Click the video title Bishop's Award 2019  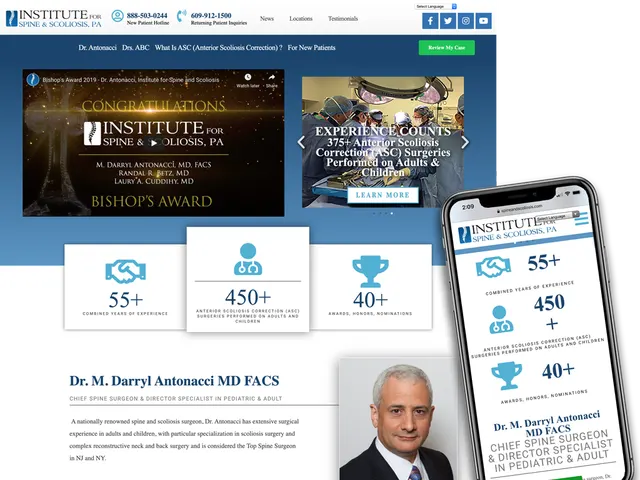pos(131,80)
